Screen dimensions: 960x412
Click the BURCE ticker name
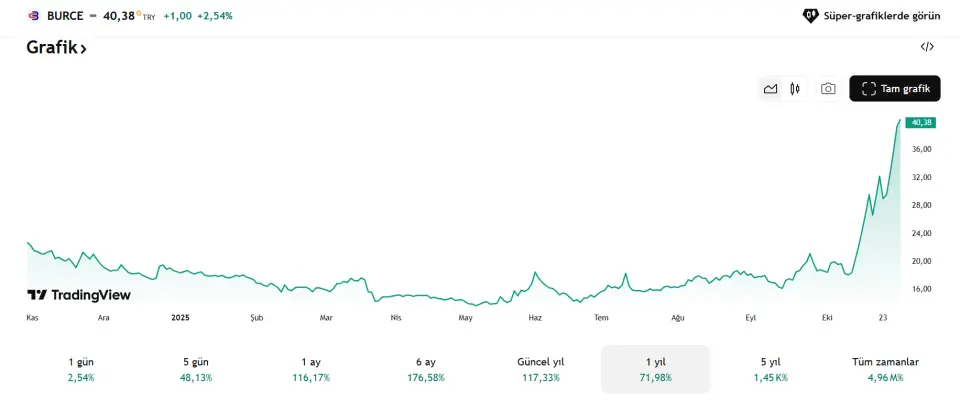(x=65, y=16)
